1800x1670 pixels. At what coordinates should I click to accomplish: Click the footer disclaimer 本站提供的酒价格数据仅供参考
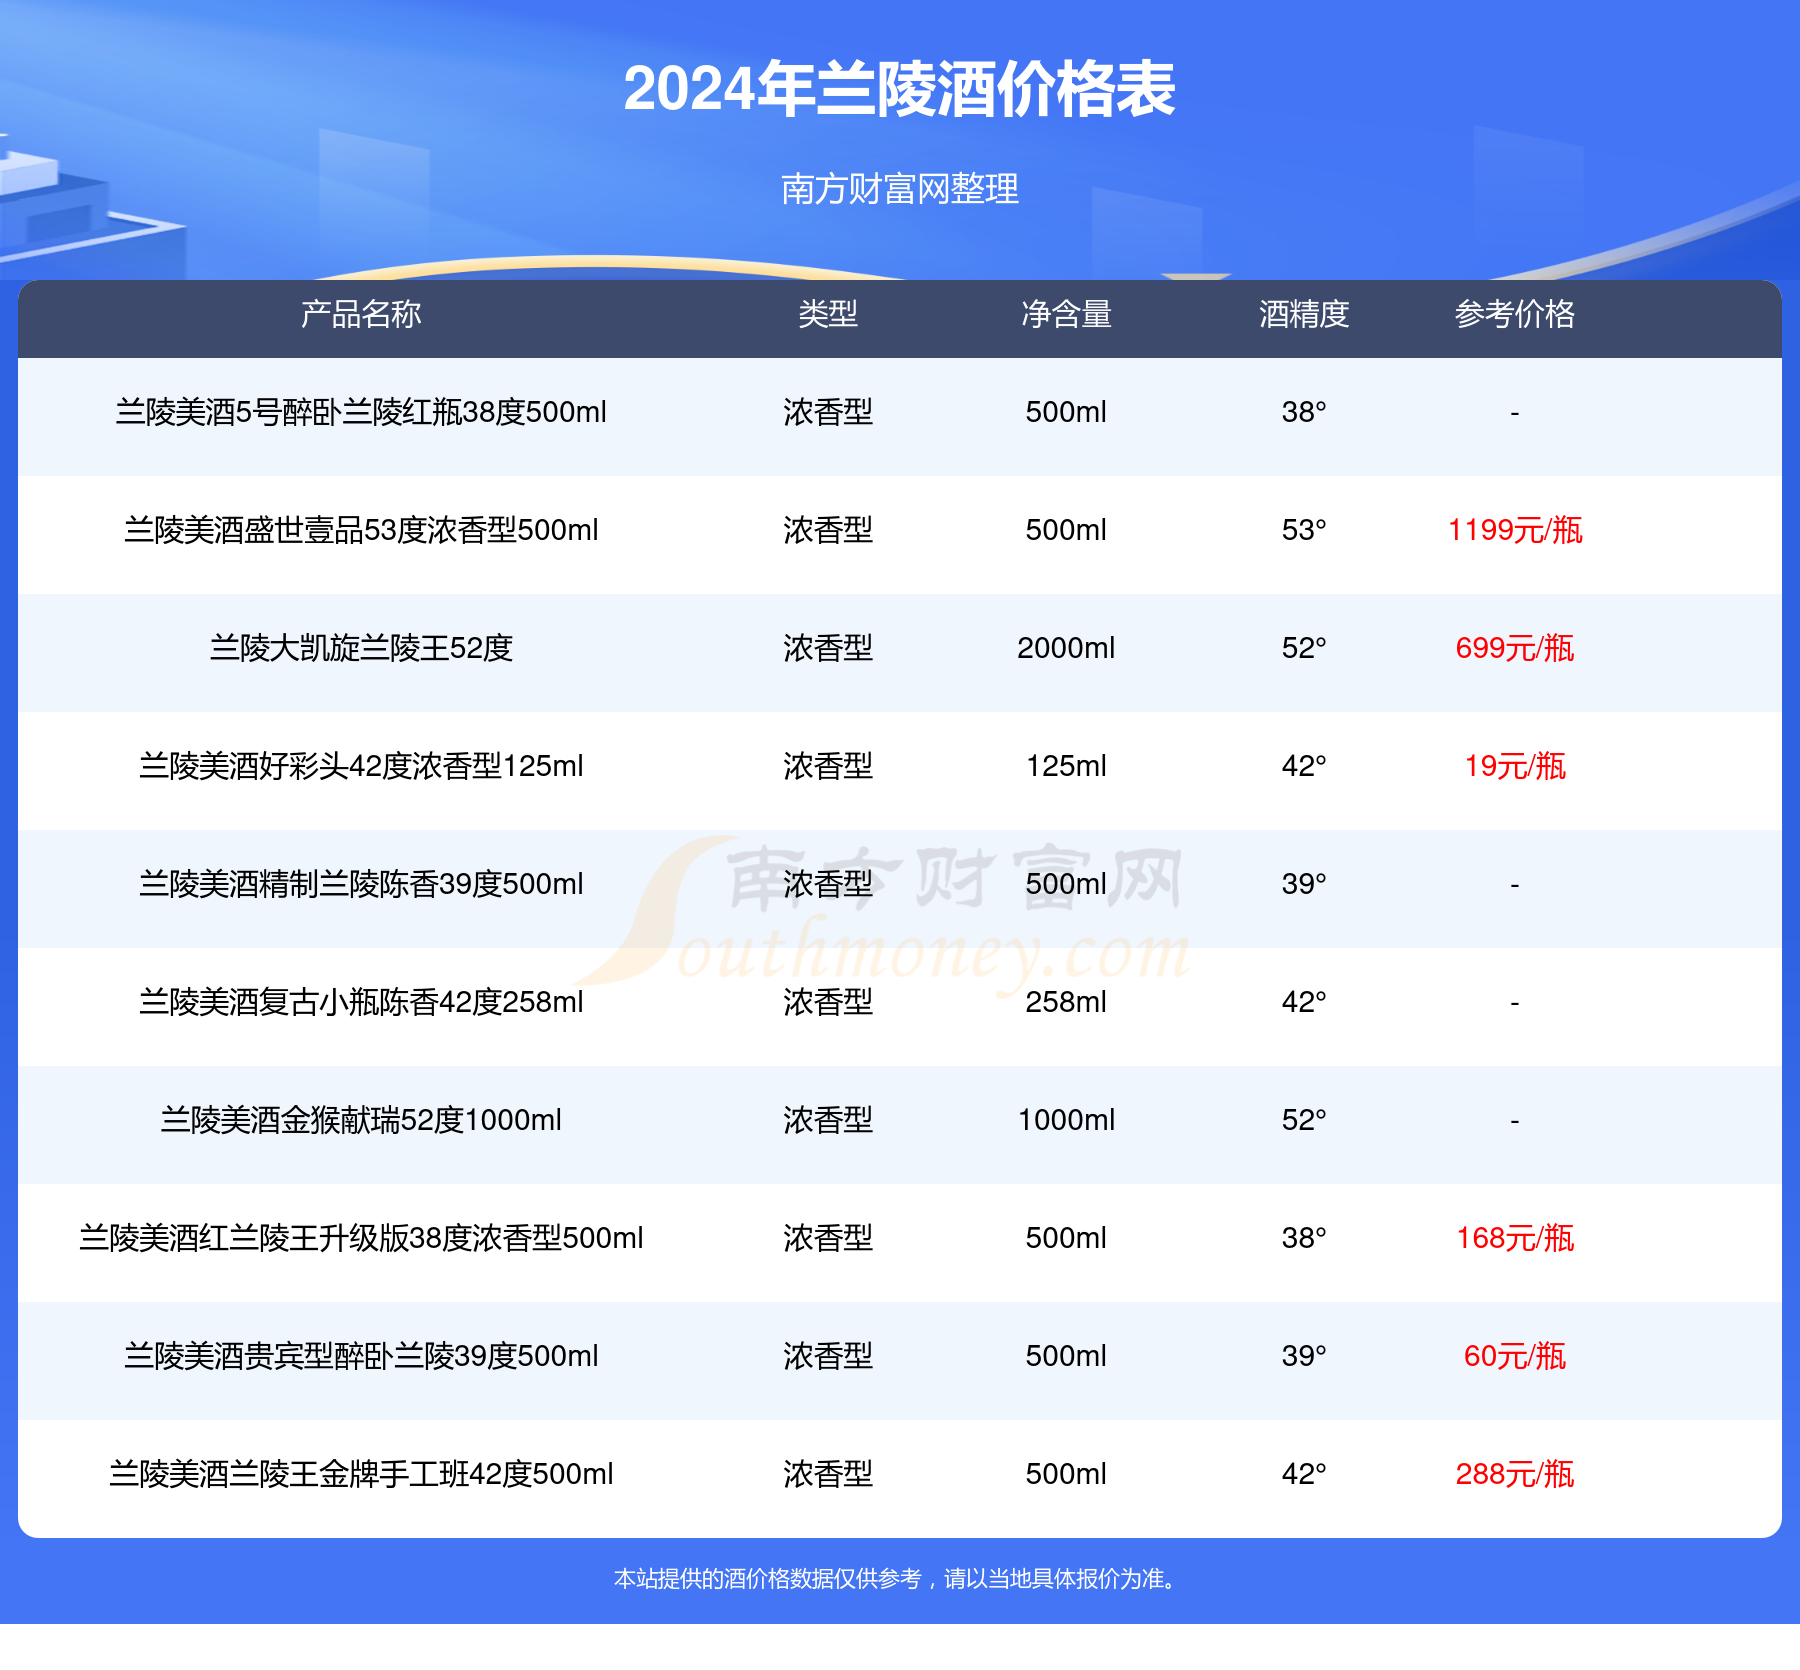[767, 1579]
